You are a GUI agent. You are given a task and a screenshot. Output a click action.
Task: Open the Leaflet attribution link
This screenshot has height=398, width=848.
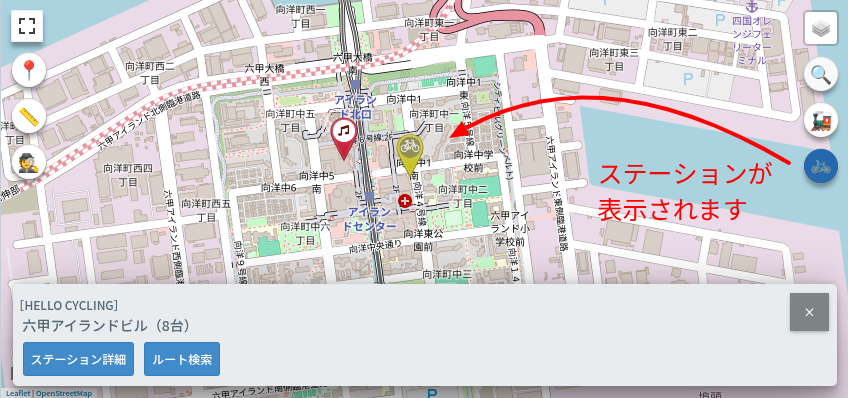[x=18, y=394]
